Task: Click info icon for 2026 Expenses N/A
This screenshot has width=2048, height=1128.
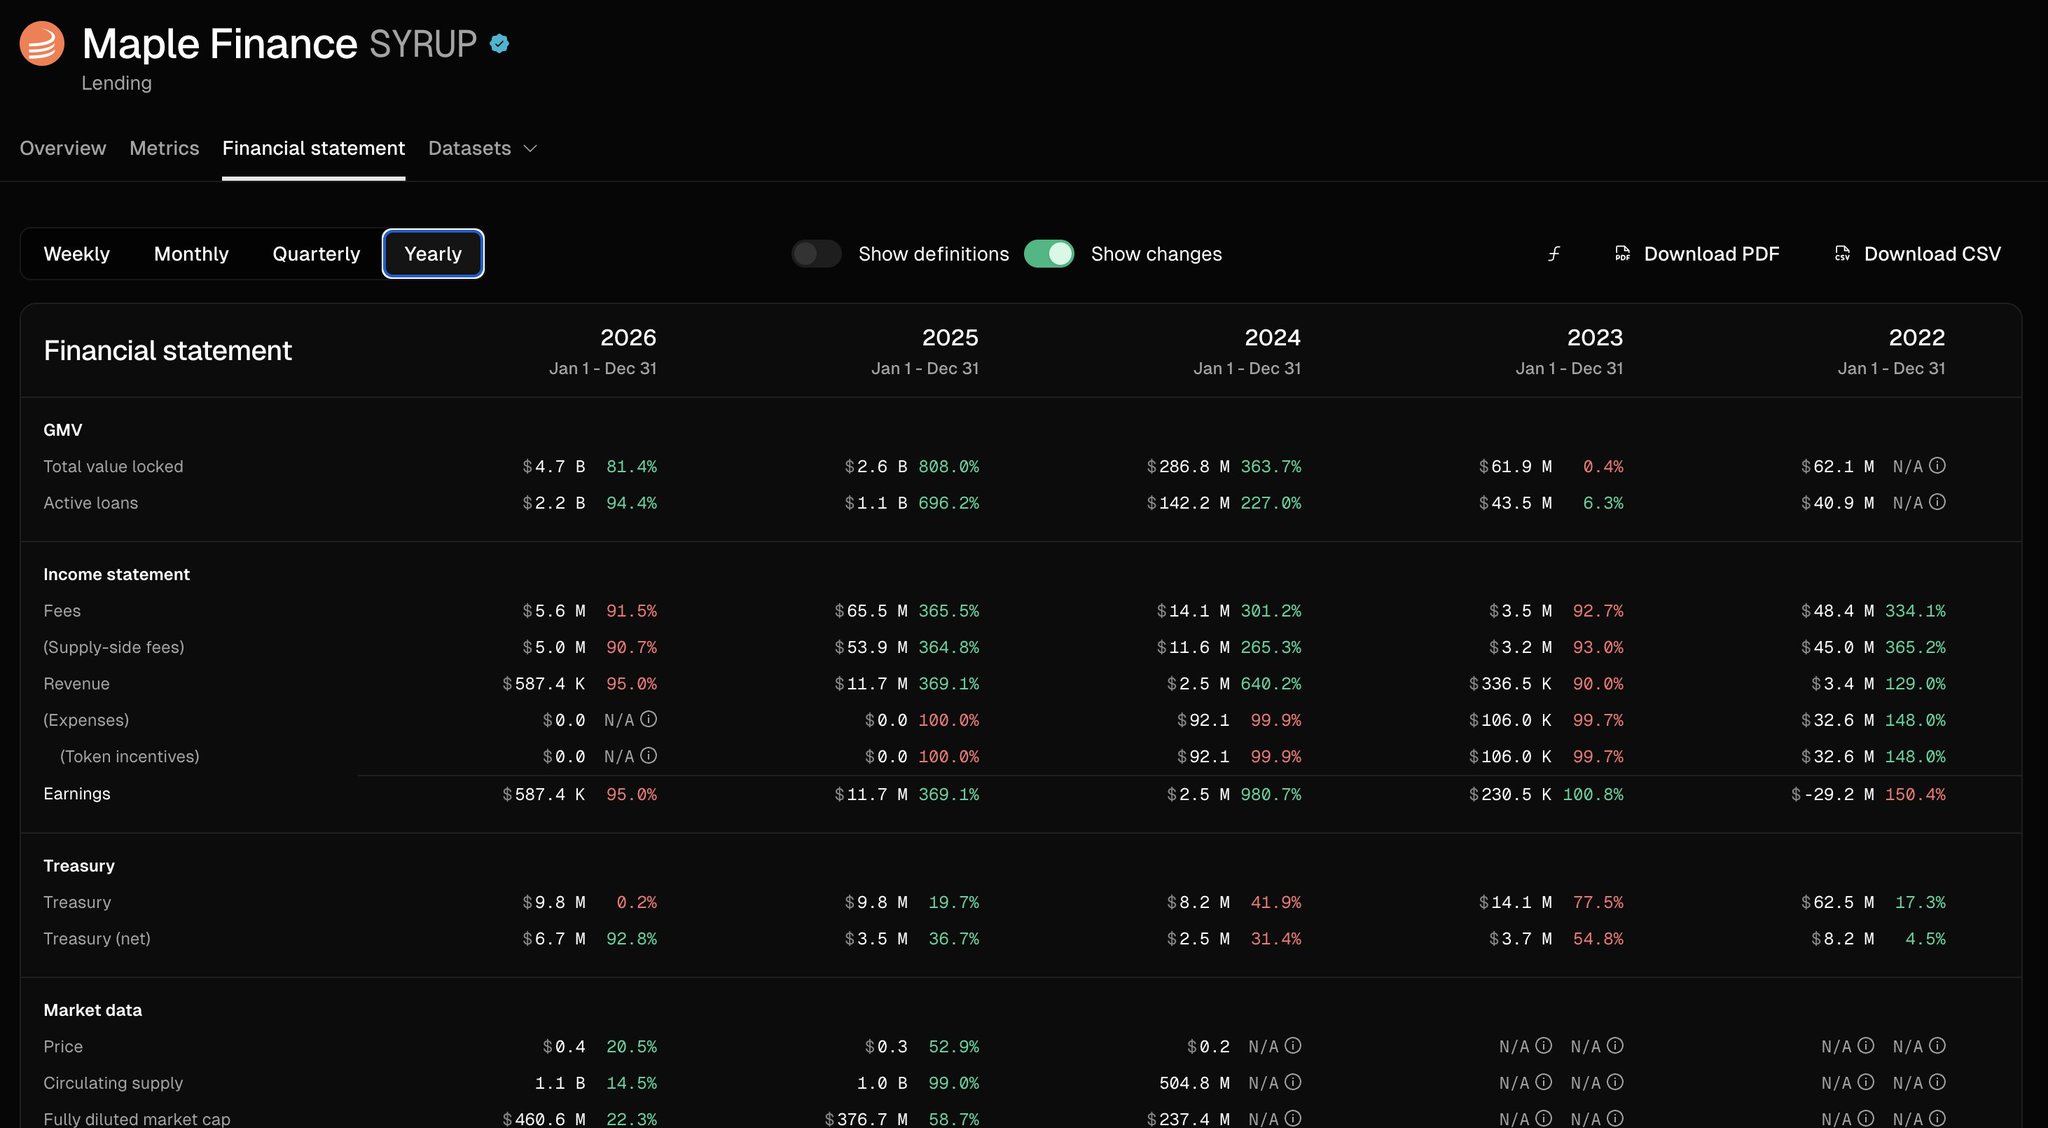Action: (649, 719)
